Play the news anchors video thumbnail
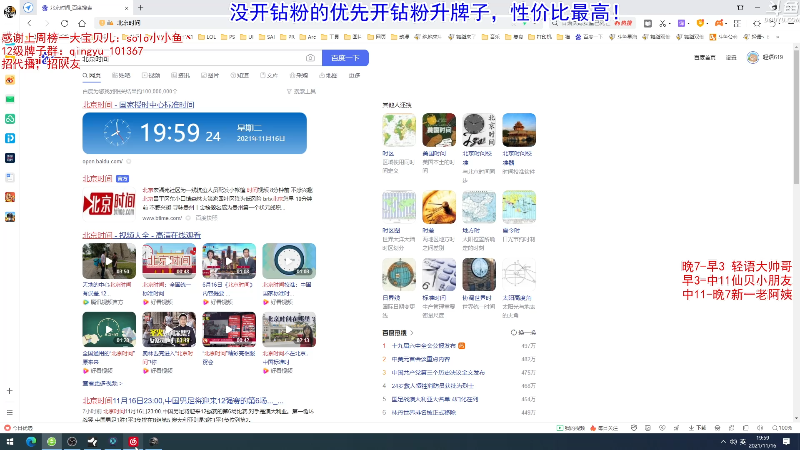 click(229, 261)
